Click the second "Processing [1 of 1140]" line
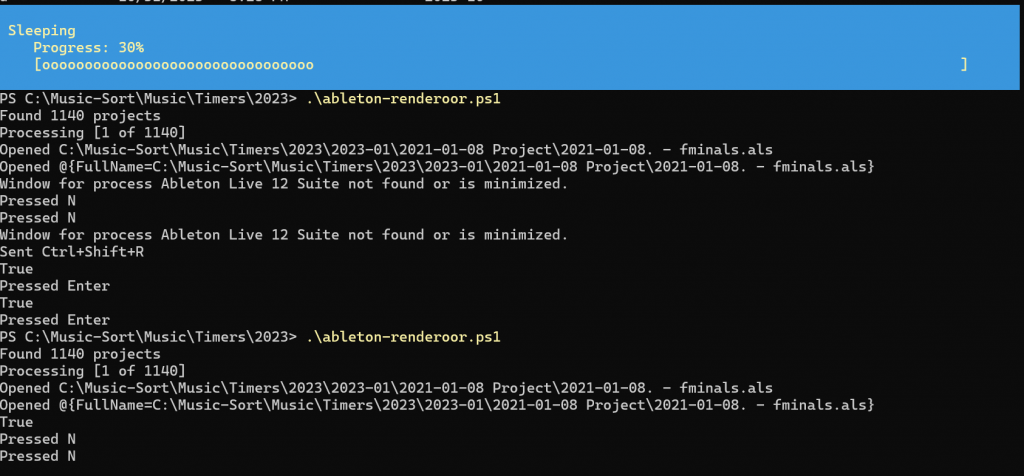The image size is (1024, 476). coord(92,371)
